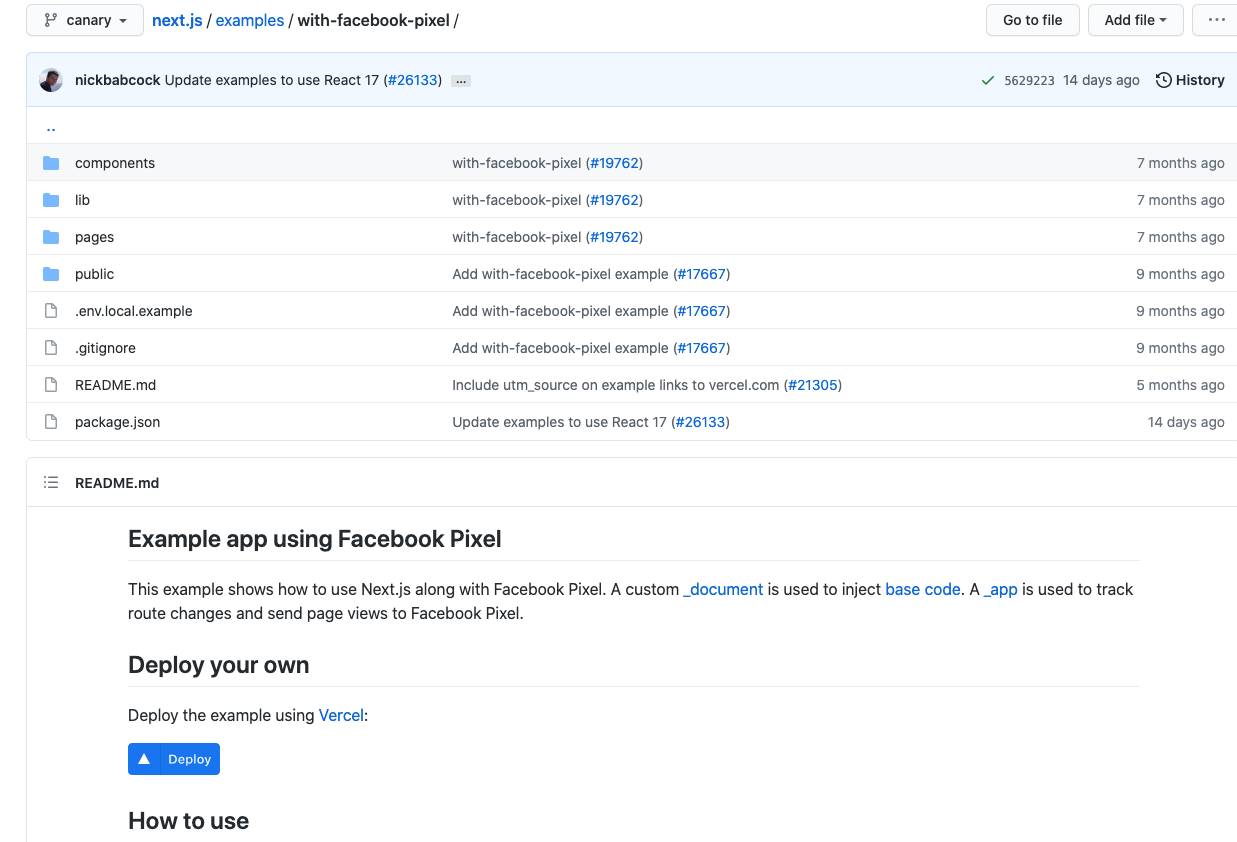Click components row commit message text
Viewport: 1237px width, 842px height.
click(517, 163)
